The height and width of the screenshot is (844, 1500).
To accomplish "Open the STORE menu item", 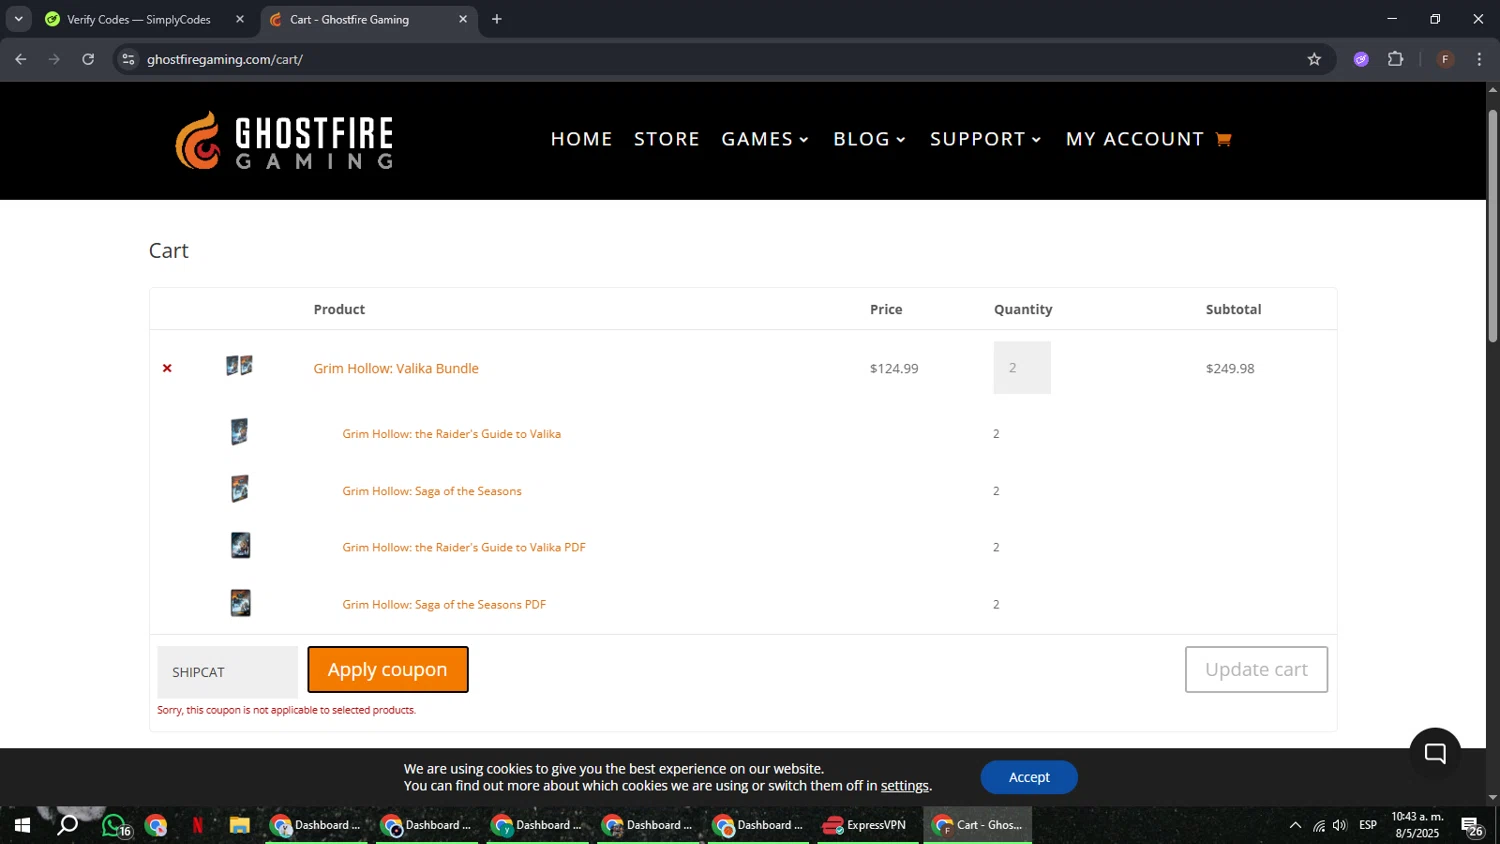I will tap(667, 139).
